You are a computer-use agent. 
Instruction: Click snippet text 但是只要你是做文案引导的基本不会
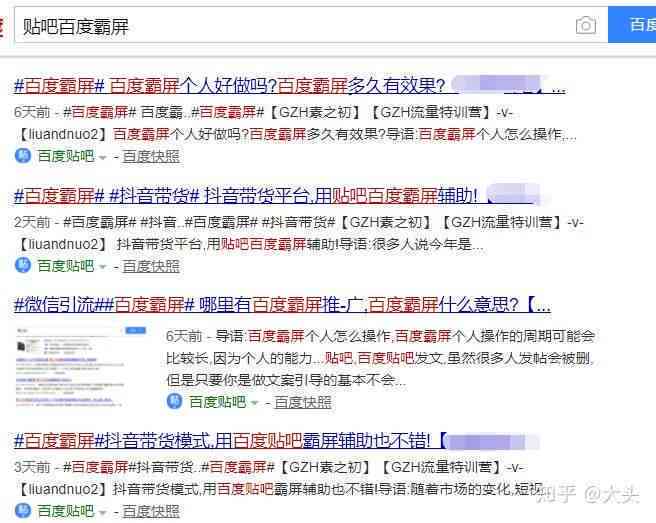[x=280, y=380]
